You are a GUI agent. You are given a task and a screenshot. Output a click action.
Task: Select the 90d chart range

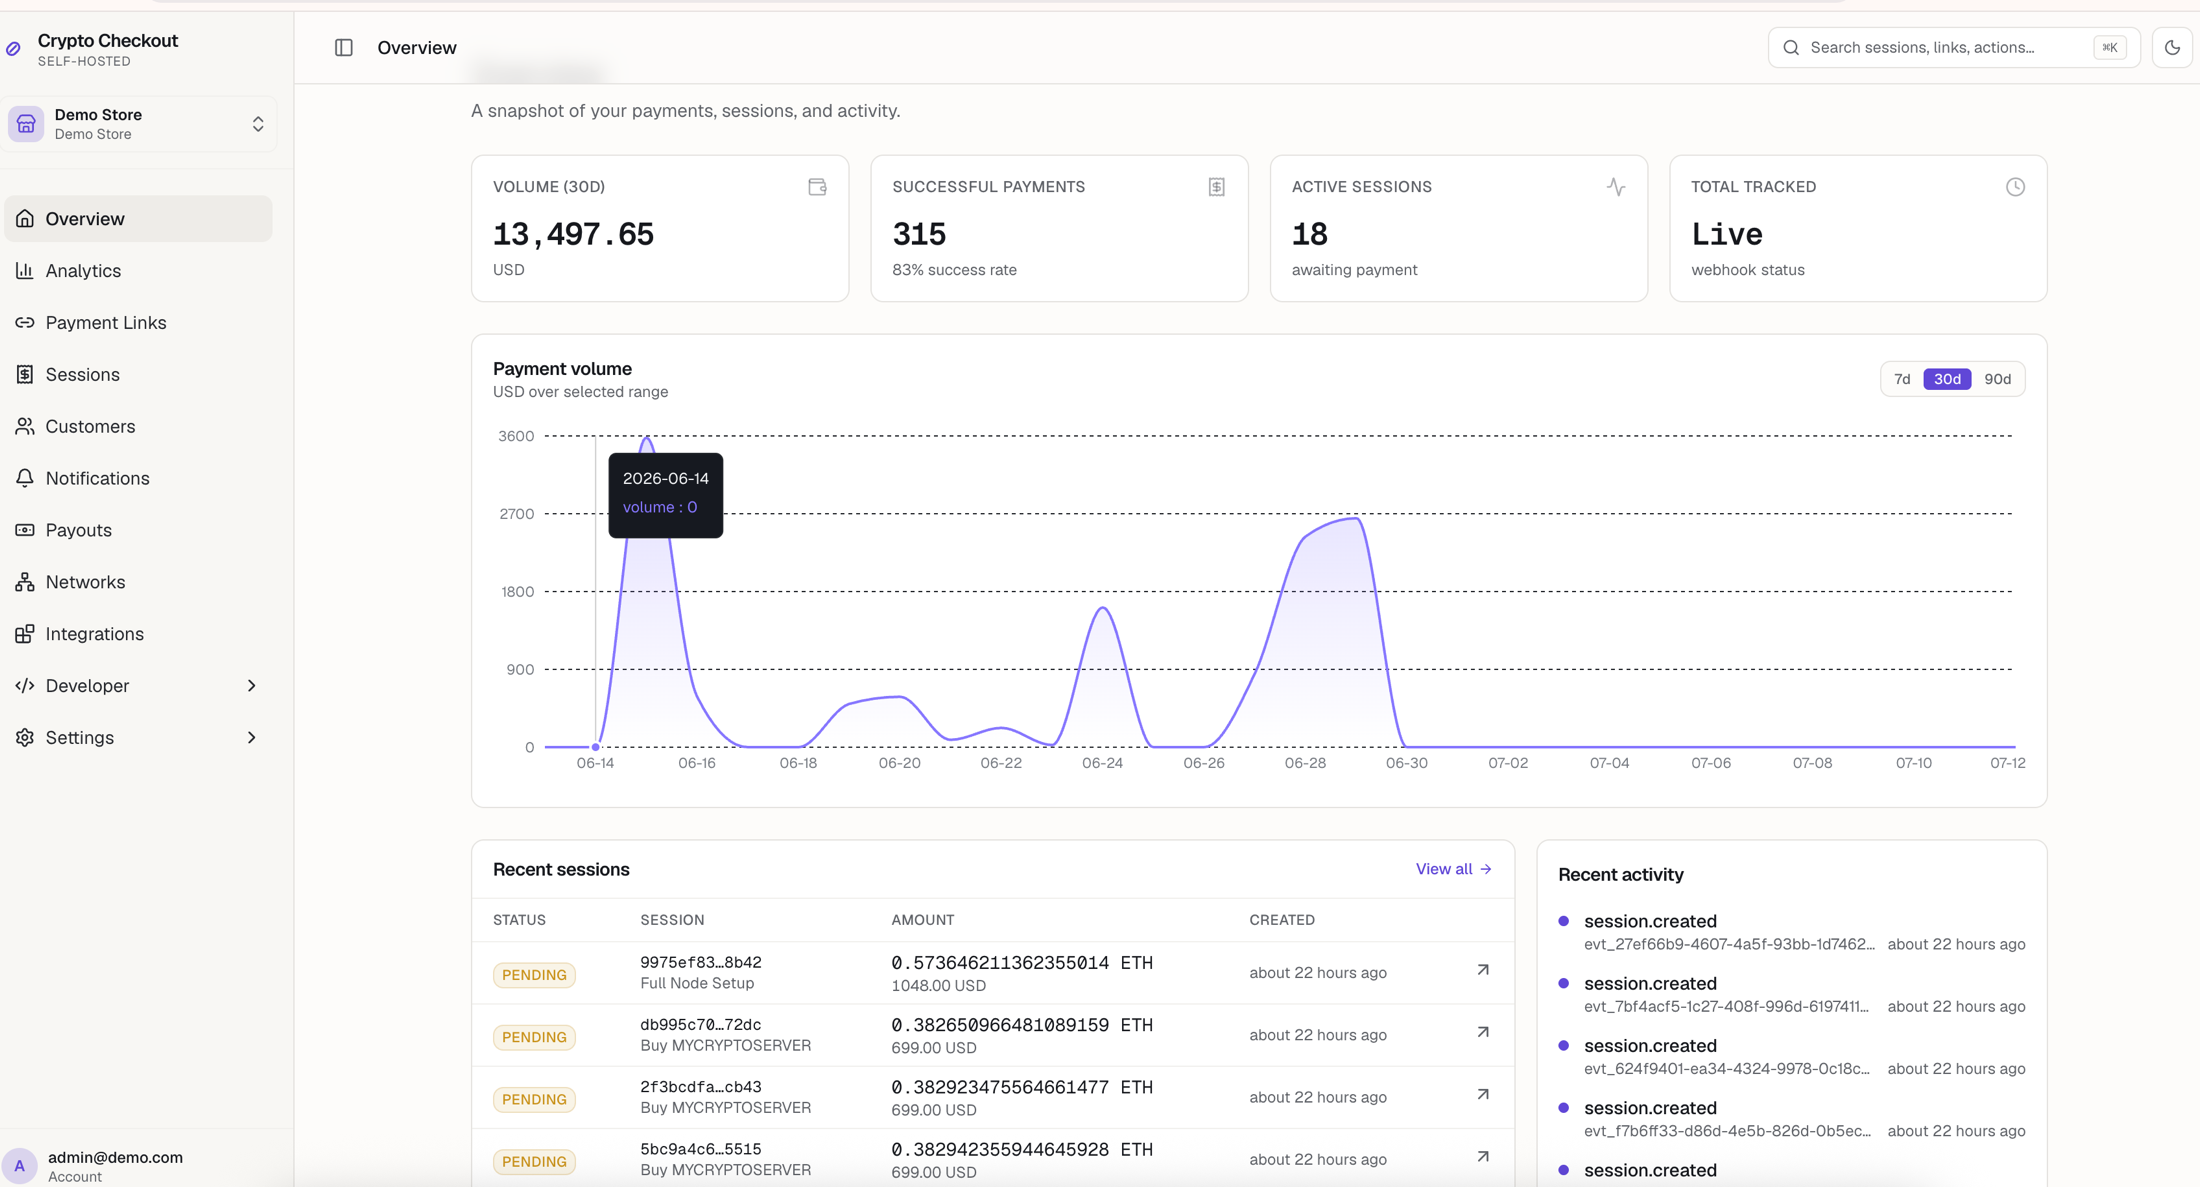click(1997, 379)
